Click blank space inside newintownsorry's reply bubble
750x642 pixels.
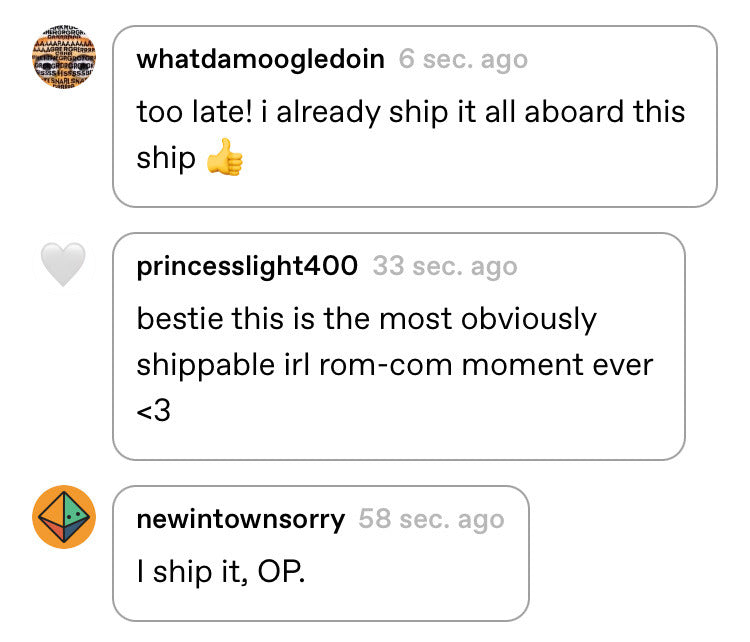pyautogui.click(x=421, y=574)
